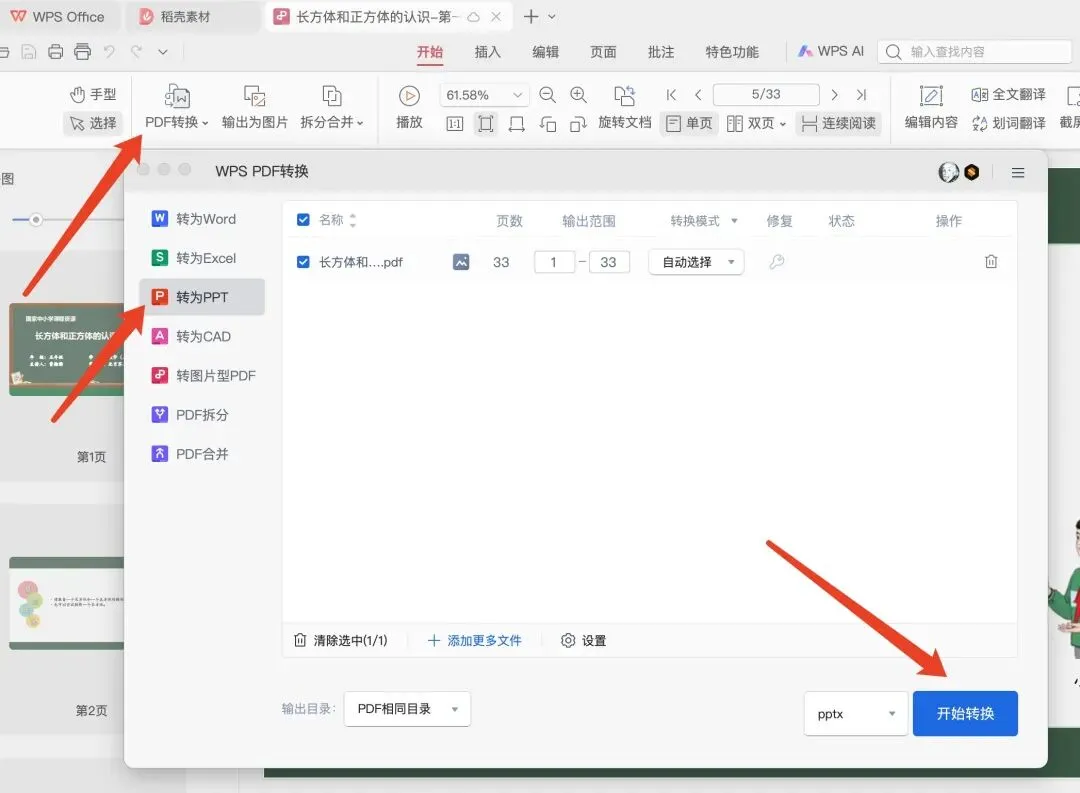Open the dialog hamburger menu
The width and height of the screenshot is (1080, 793).
1017,173
